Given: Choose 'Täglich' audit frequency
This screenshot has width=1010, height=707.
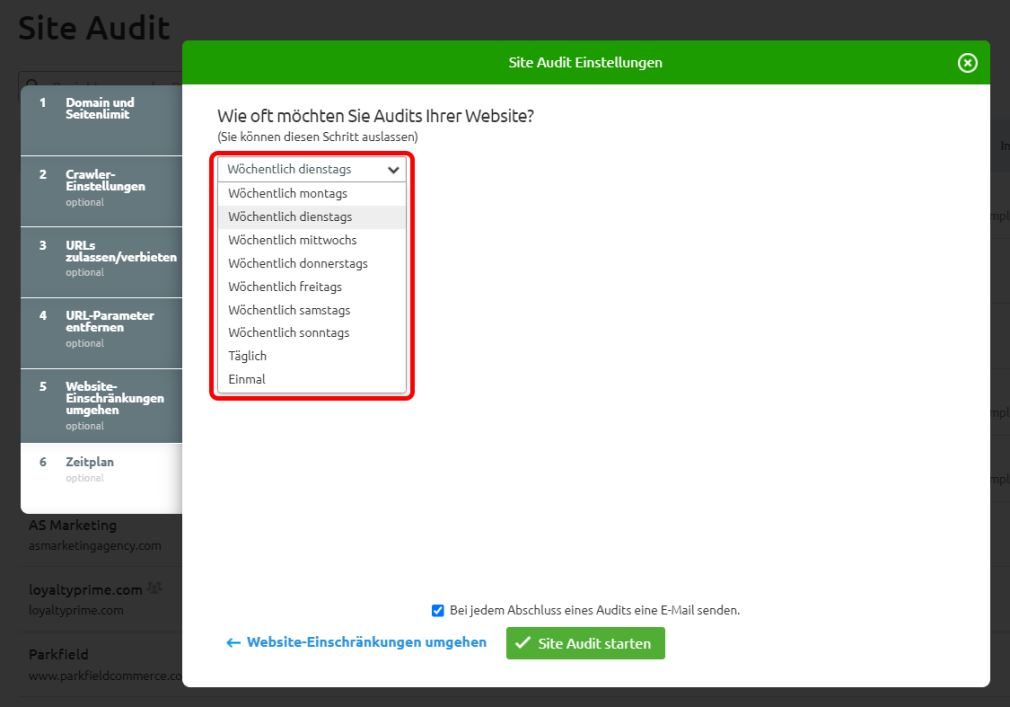Looking at the screenshot, I should coord(248,356).
